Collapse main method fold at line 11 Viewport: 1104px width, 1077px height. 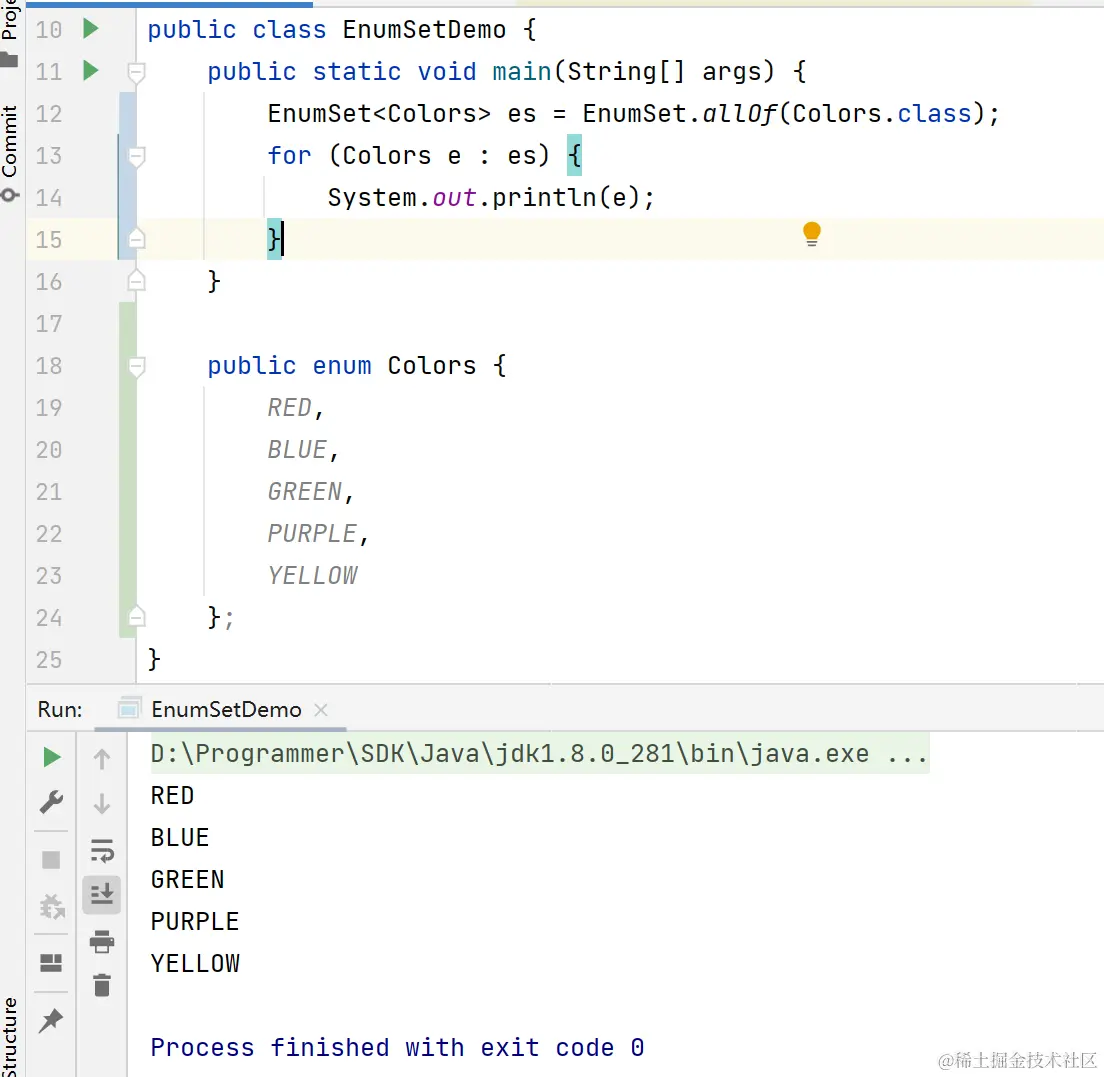137,71
